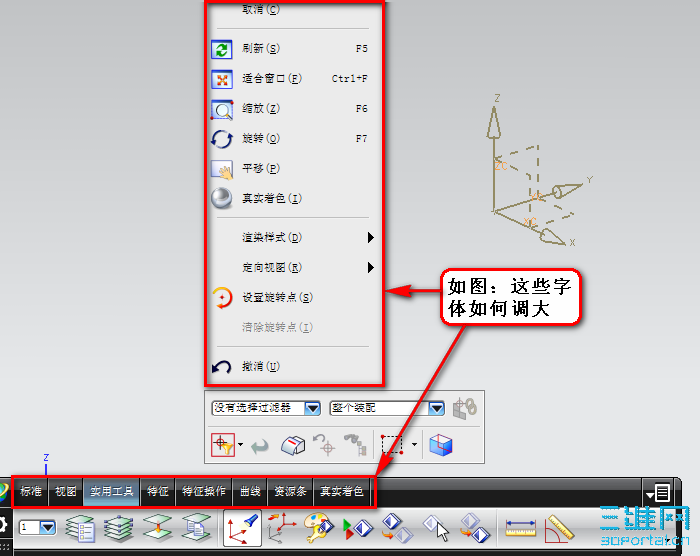Choose 旋转(O) text in context menu
Screen dimensions: 700x556
point(261,139)
